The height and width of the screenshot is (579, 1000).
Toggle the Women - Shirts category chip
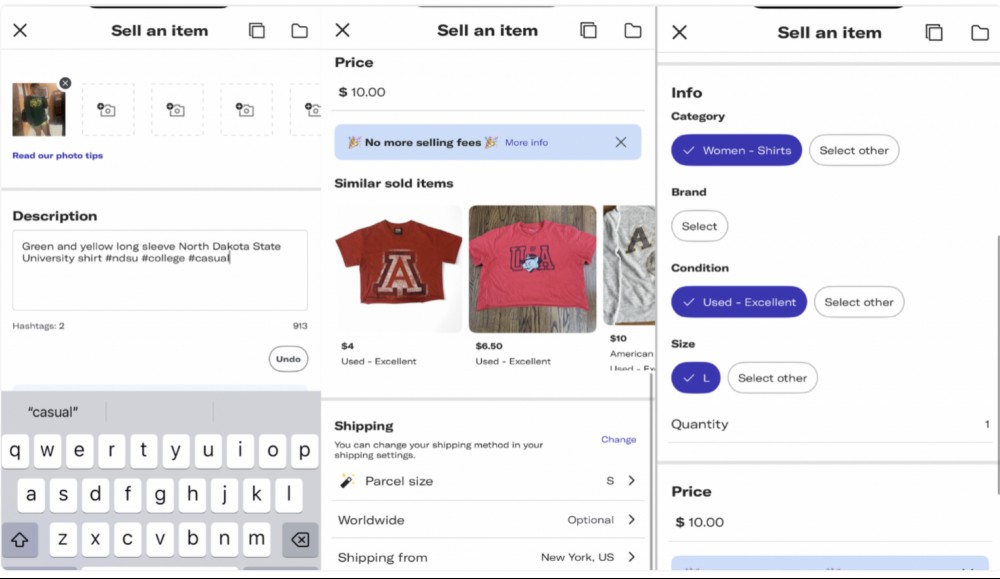(x=736, y=150)
